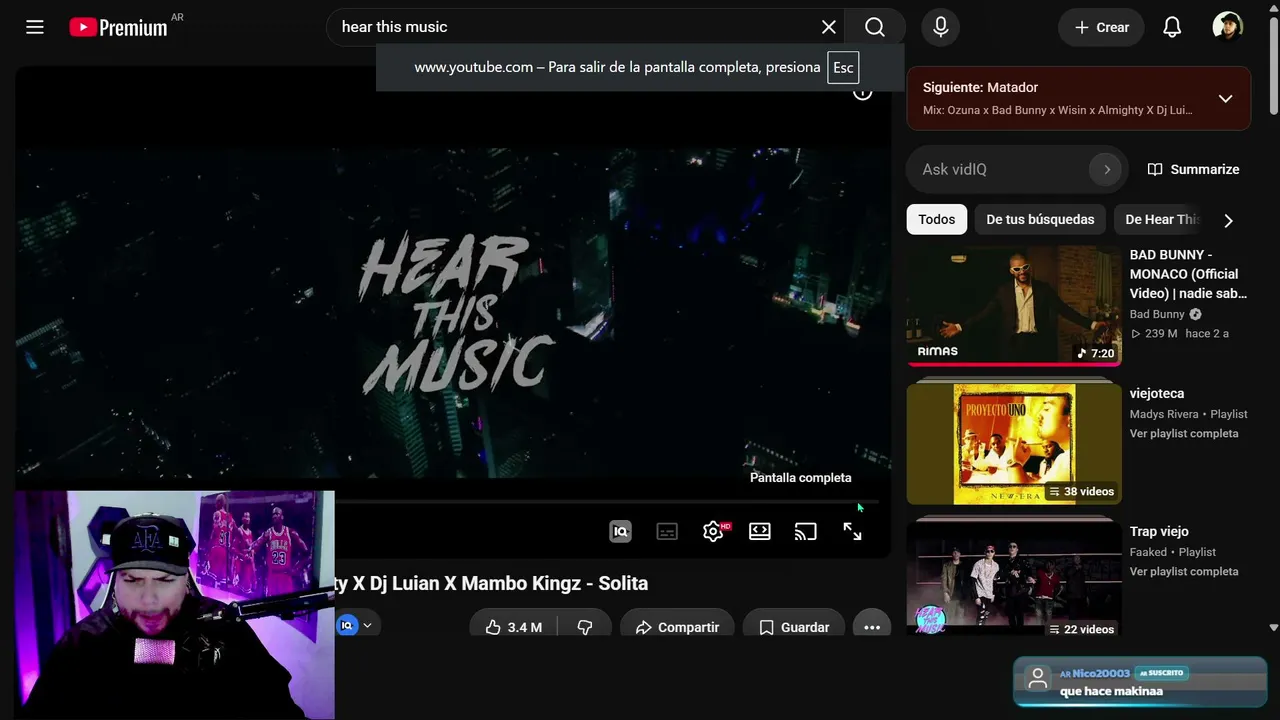Image resolution: width=1280 pixels, height=720 pixels.
Task: Click the Esc key hint in fullscreen notice
Action: [843, 67]
